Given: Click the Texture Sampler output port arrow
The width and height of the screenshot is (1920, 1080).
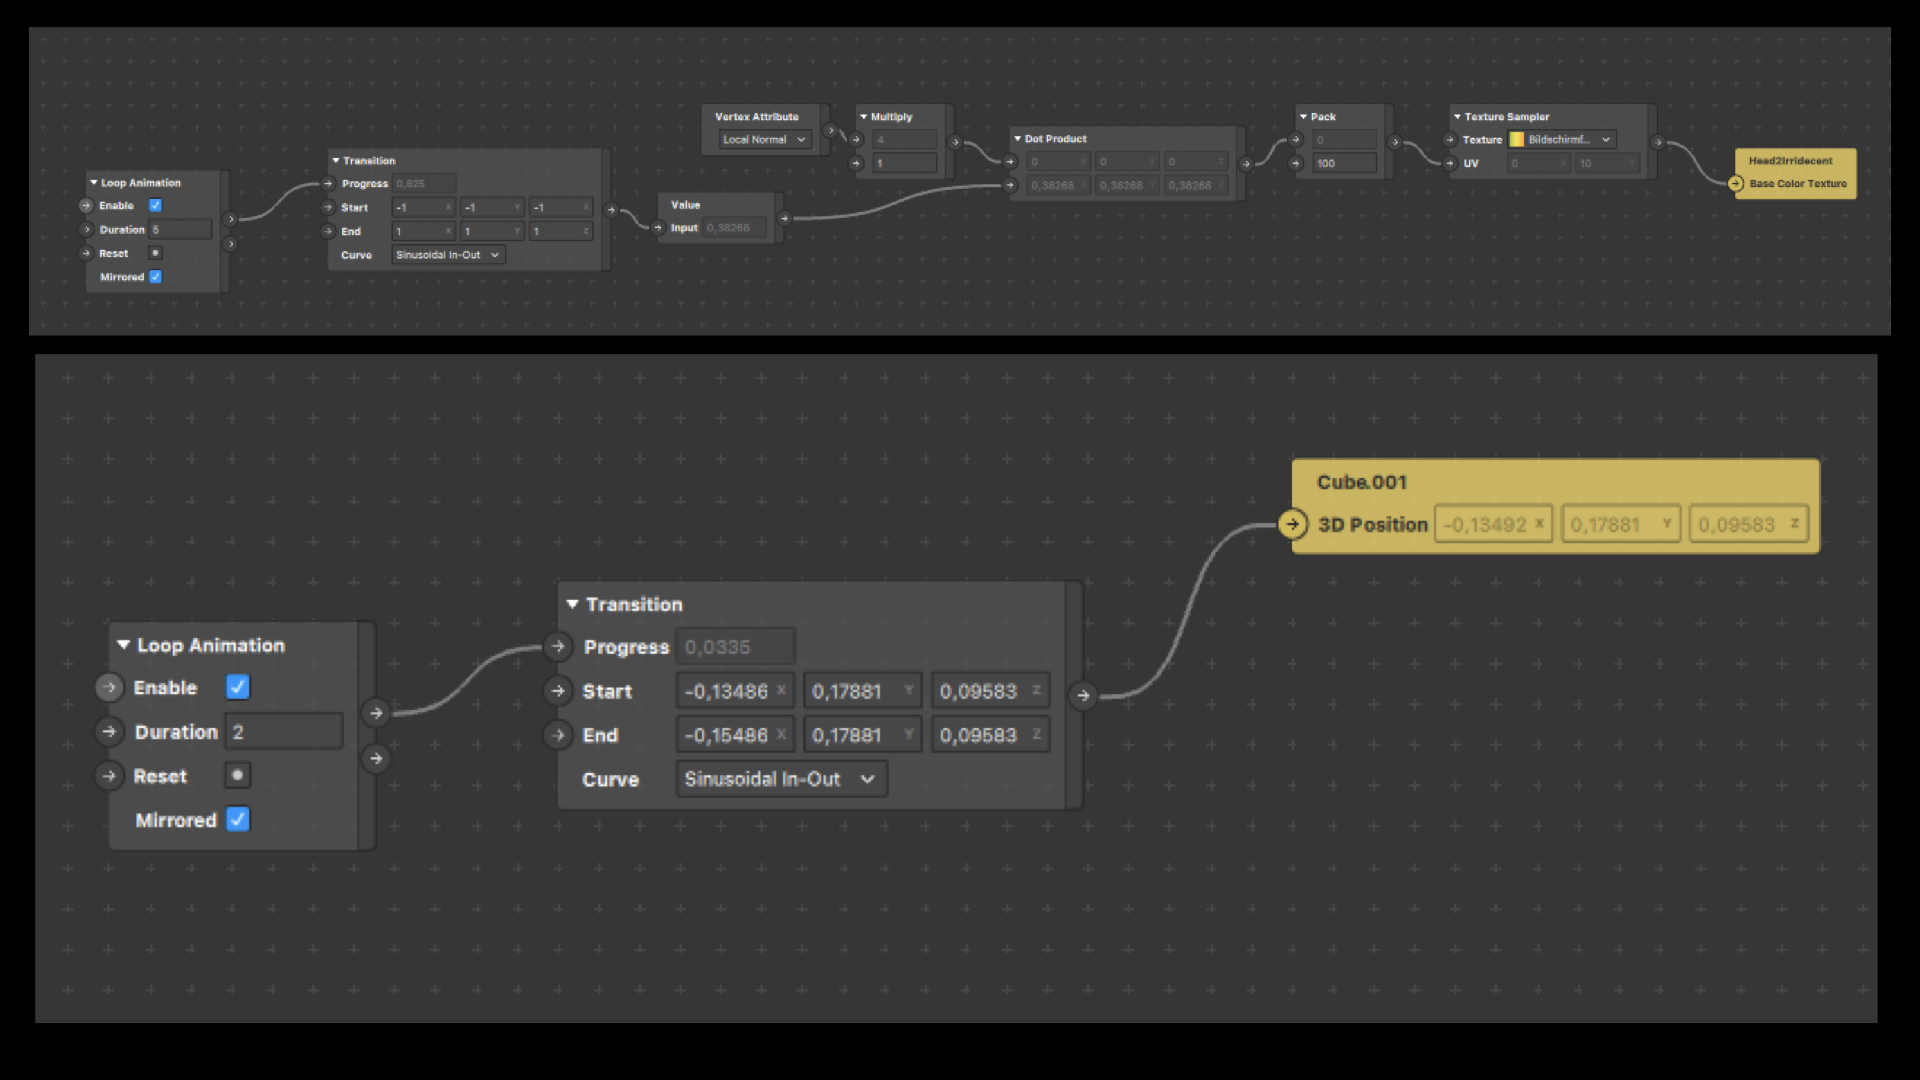Looking at the screenshot, I should pyautogui.click(x=1657, y=142).
